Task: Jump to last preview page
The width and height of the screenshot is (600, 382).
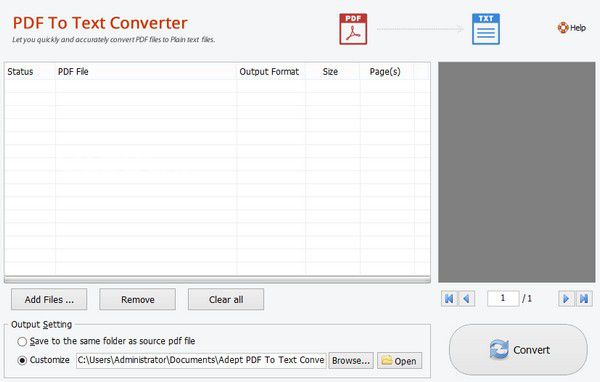Action: (x=584, y=299)
